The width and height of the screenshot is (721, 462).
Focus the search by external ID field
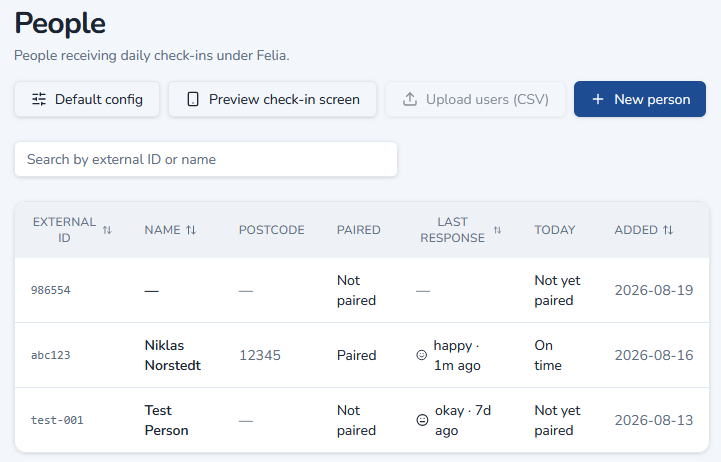point(206,159)
